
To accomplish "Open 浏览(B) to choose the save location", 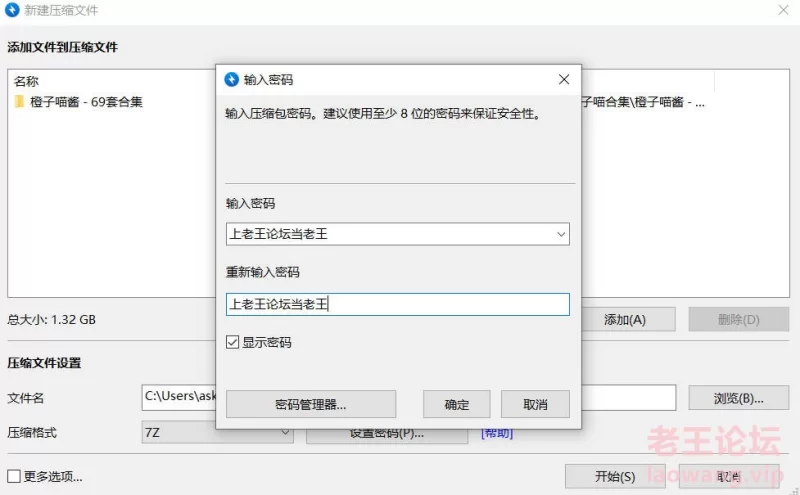I will coord(738,397).
